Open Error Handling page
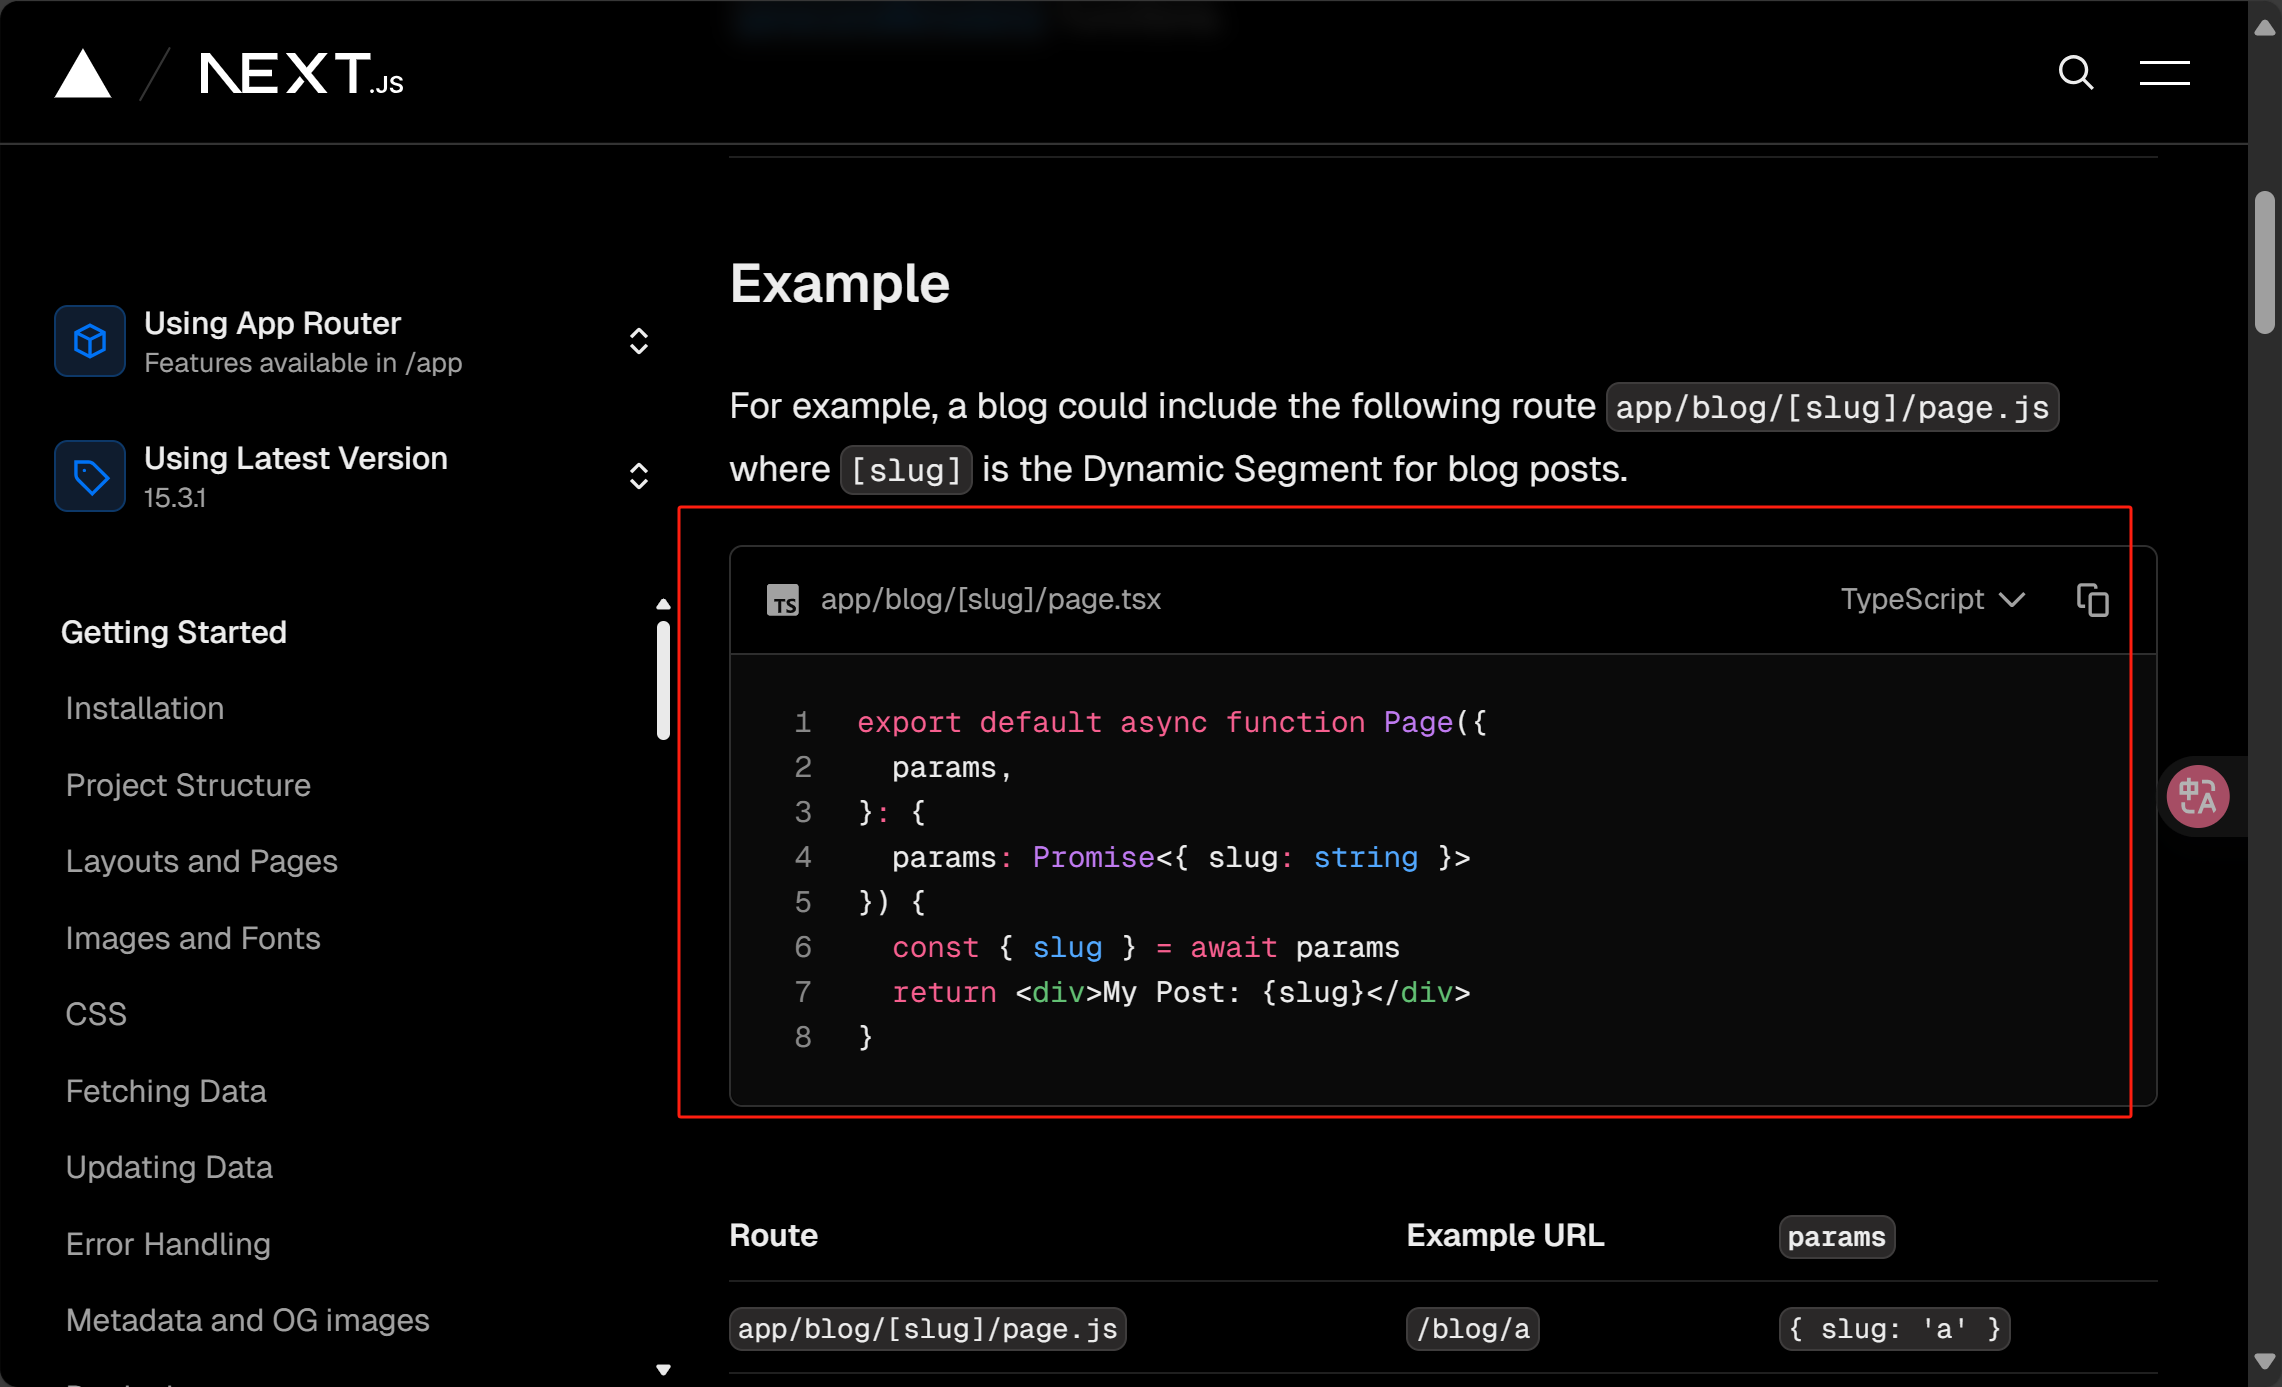2282x1387 pixels. point(168,1244)
